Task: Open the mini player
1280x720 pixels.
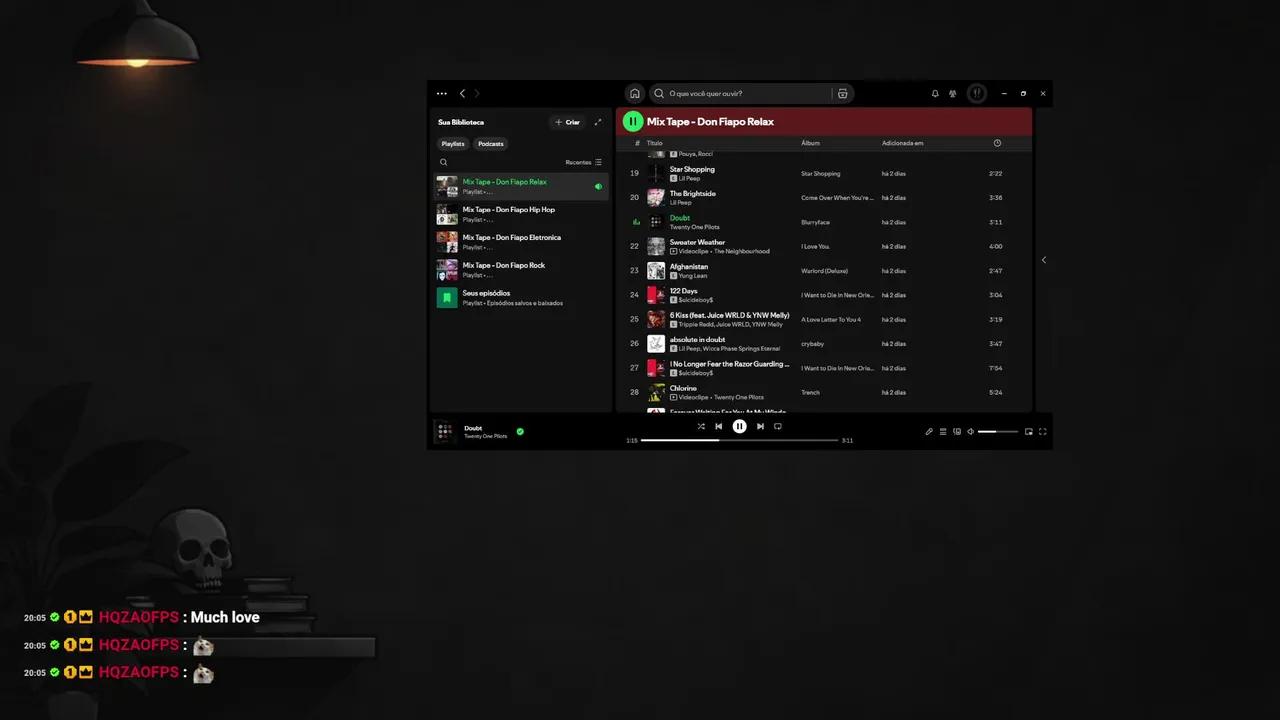Action: click(x=1028, y=432)
